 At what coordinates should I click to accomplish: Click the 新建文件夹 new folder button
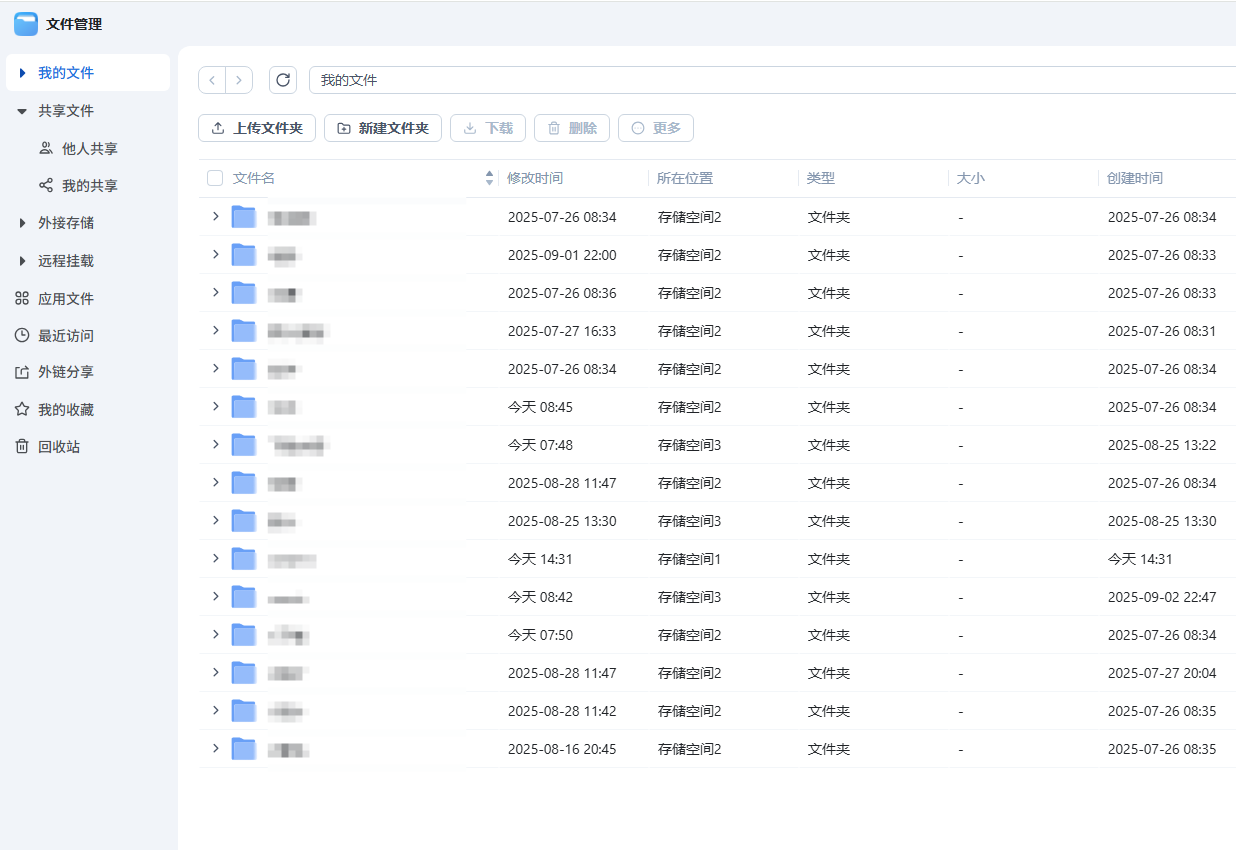(x=383, y=128)
